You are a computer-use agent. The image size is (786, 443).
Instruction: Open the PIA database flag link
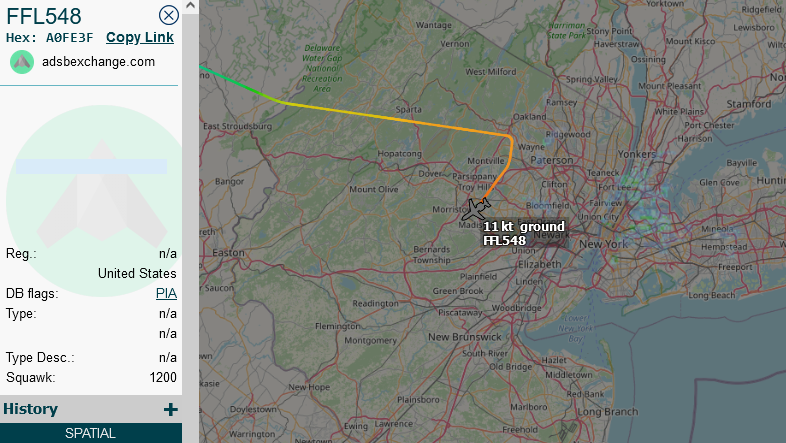[166, 293]
